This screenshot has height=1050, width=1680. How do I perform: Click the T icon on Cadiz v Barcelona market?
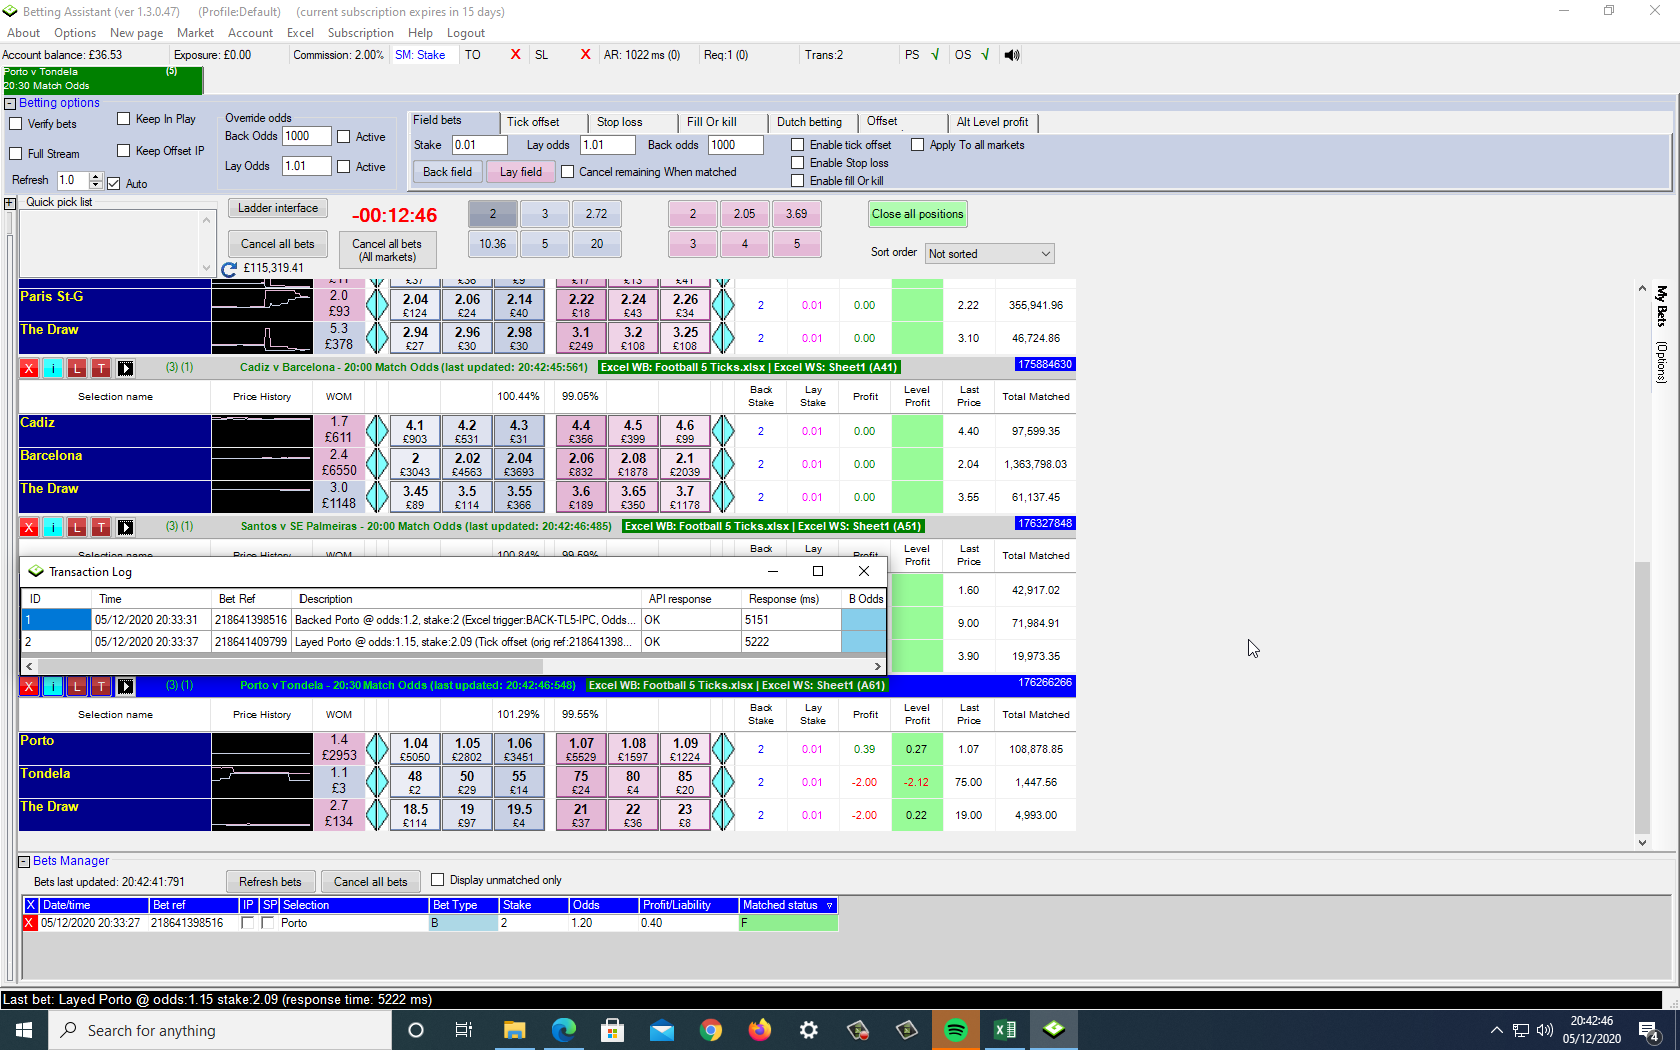coord(101,368)
